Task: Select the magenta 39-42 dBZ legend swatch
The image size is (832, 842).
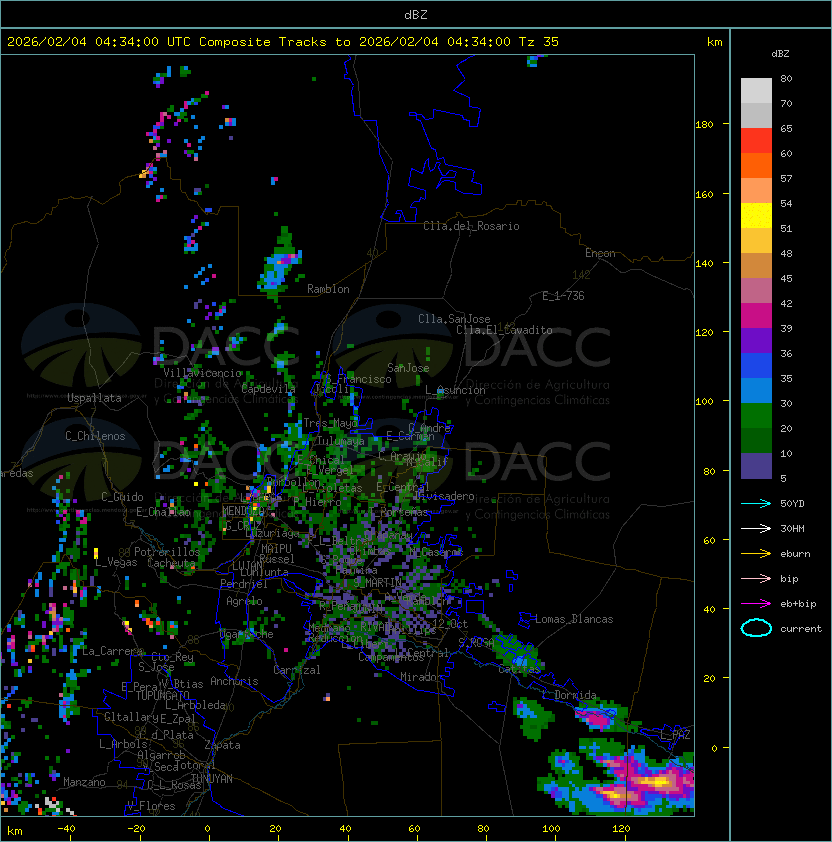Action: (x=756, y=316)
